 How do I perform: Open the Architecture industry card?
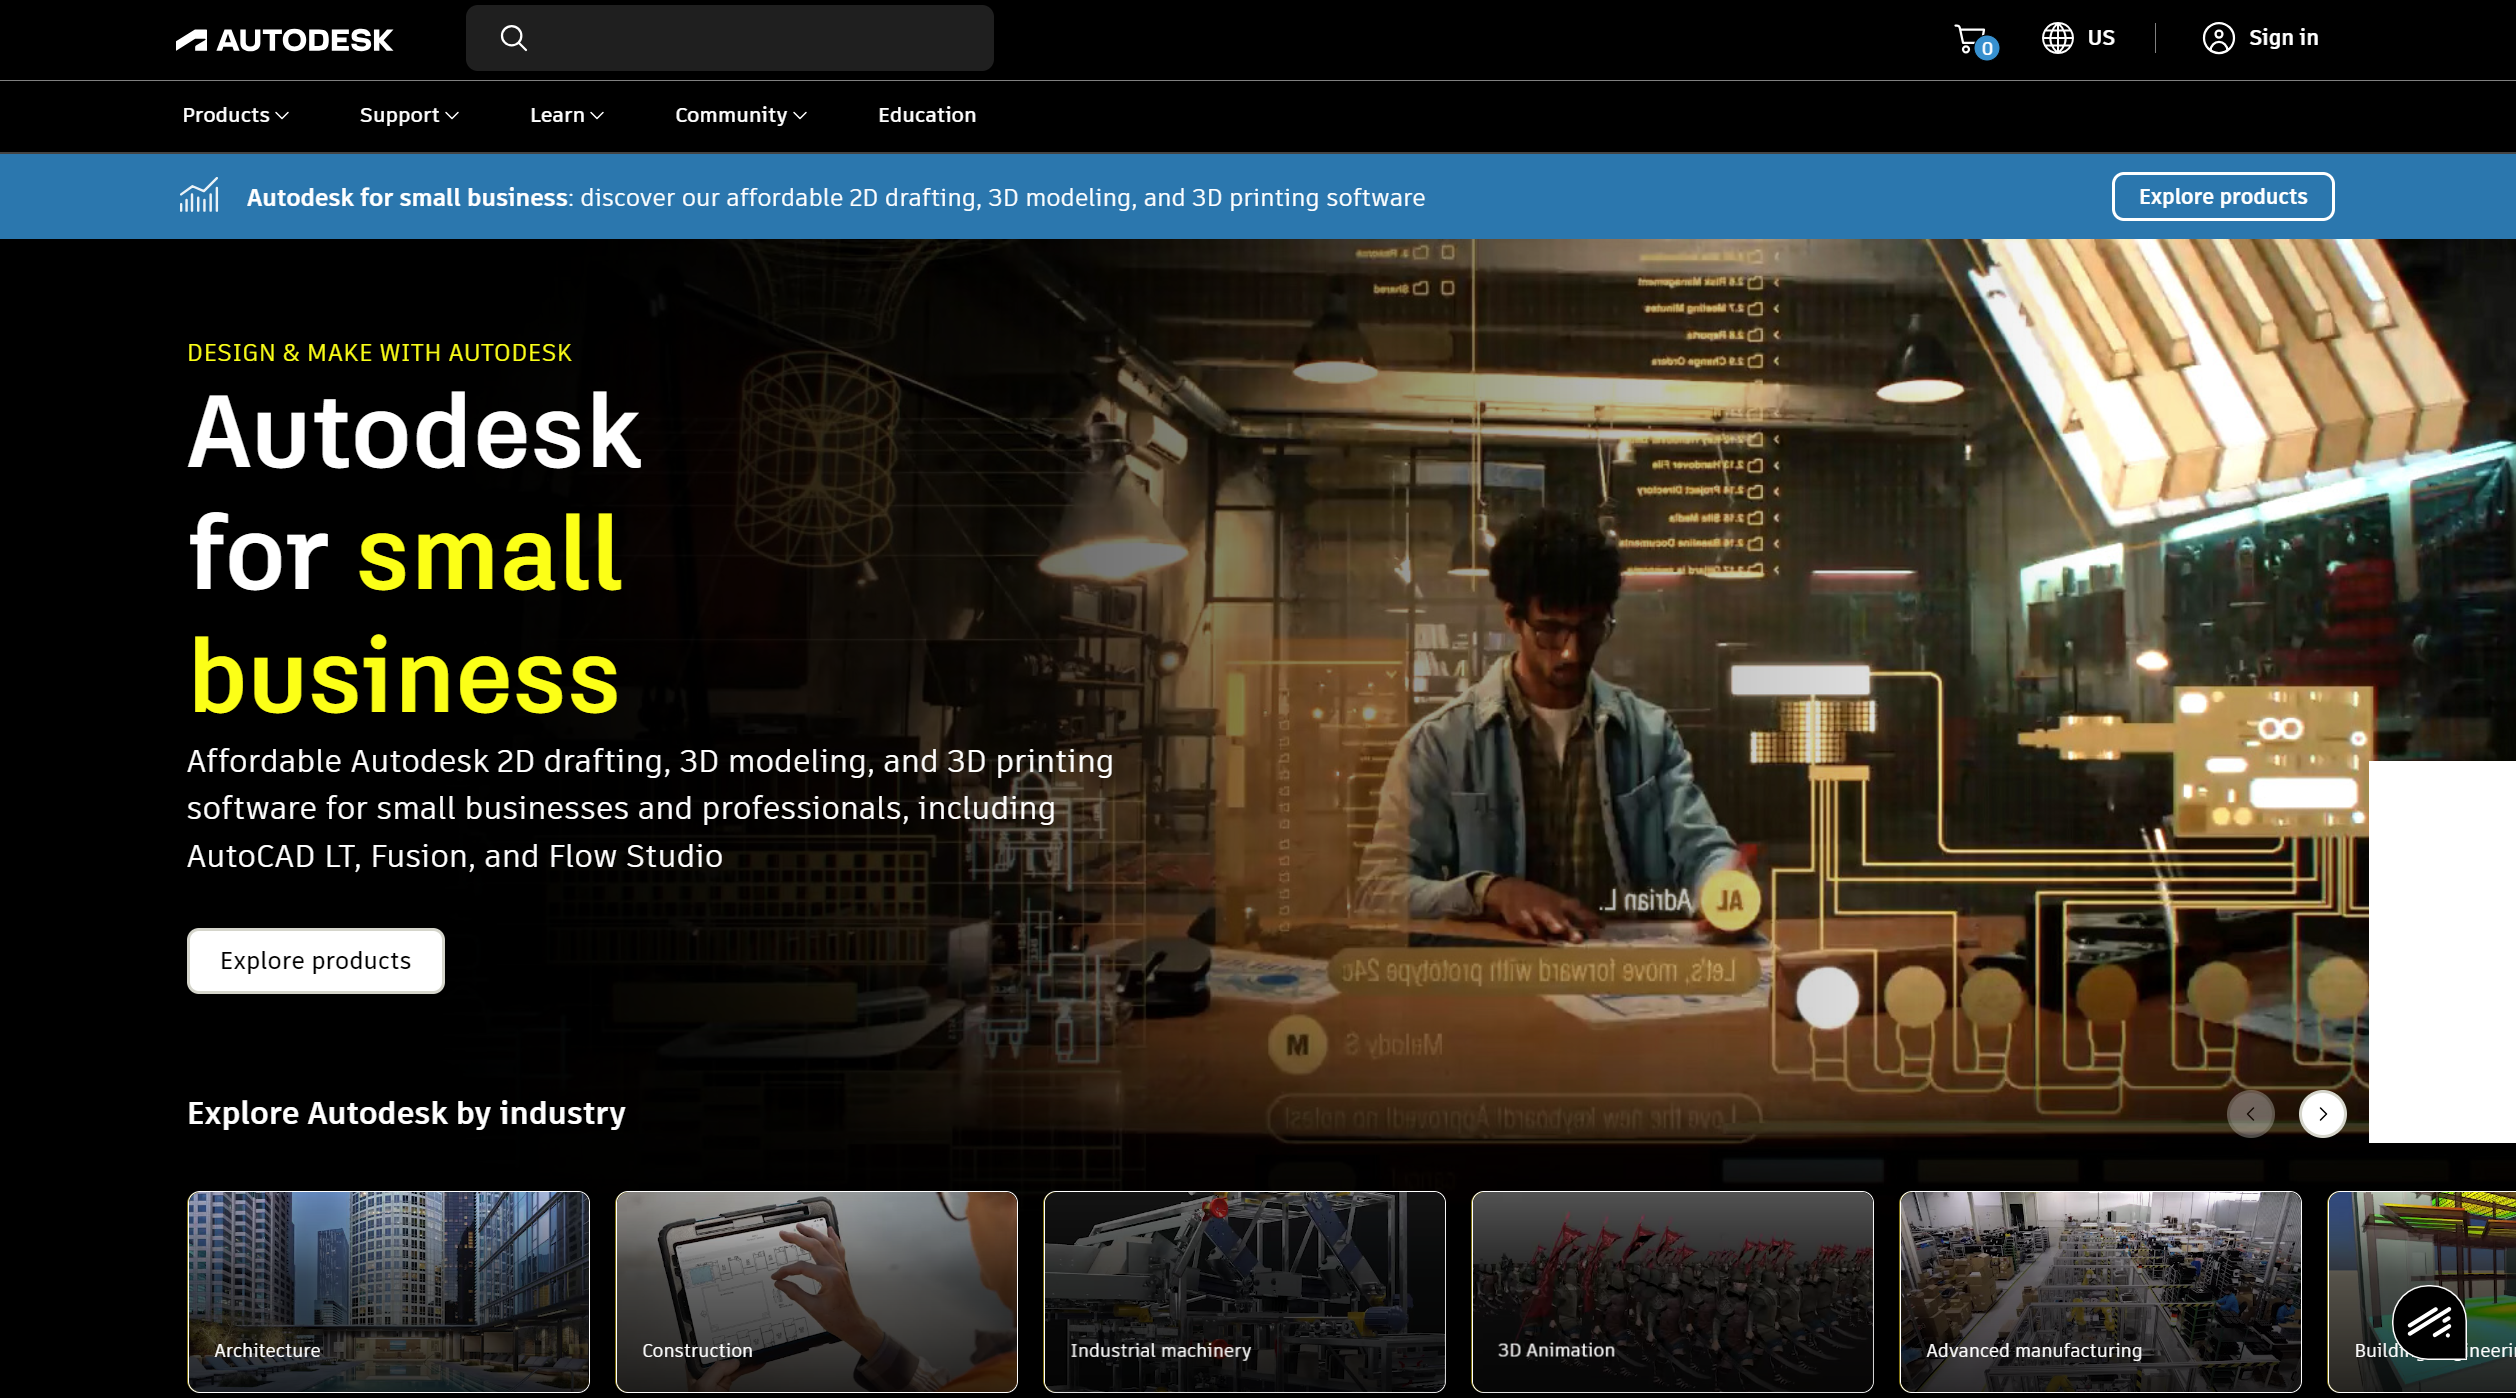coord(389,1291)
